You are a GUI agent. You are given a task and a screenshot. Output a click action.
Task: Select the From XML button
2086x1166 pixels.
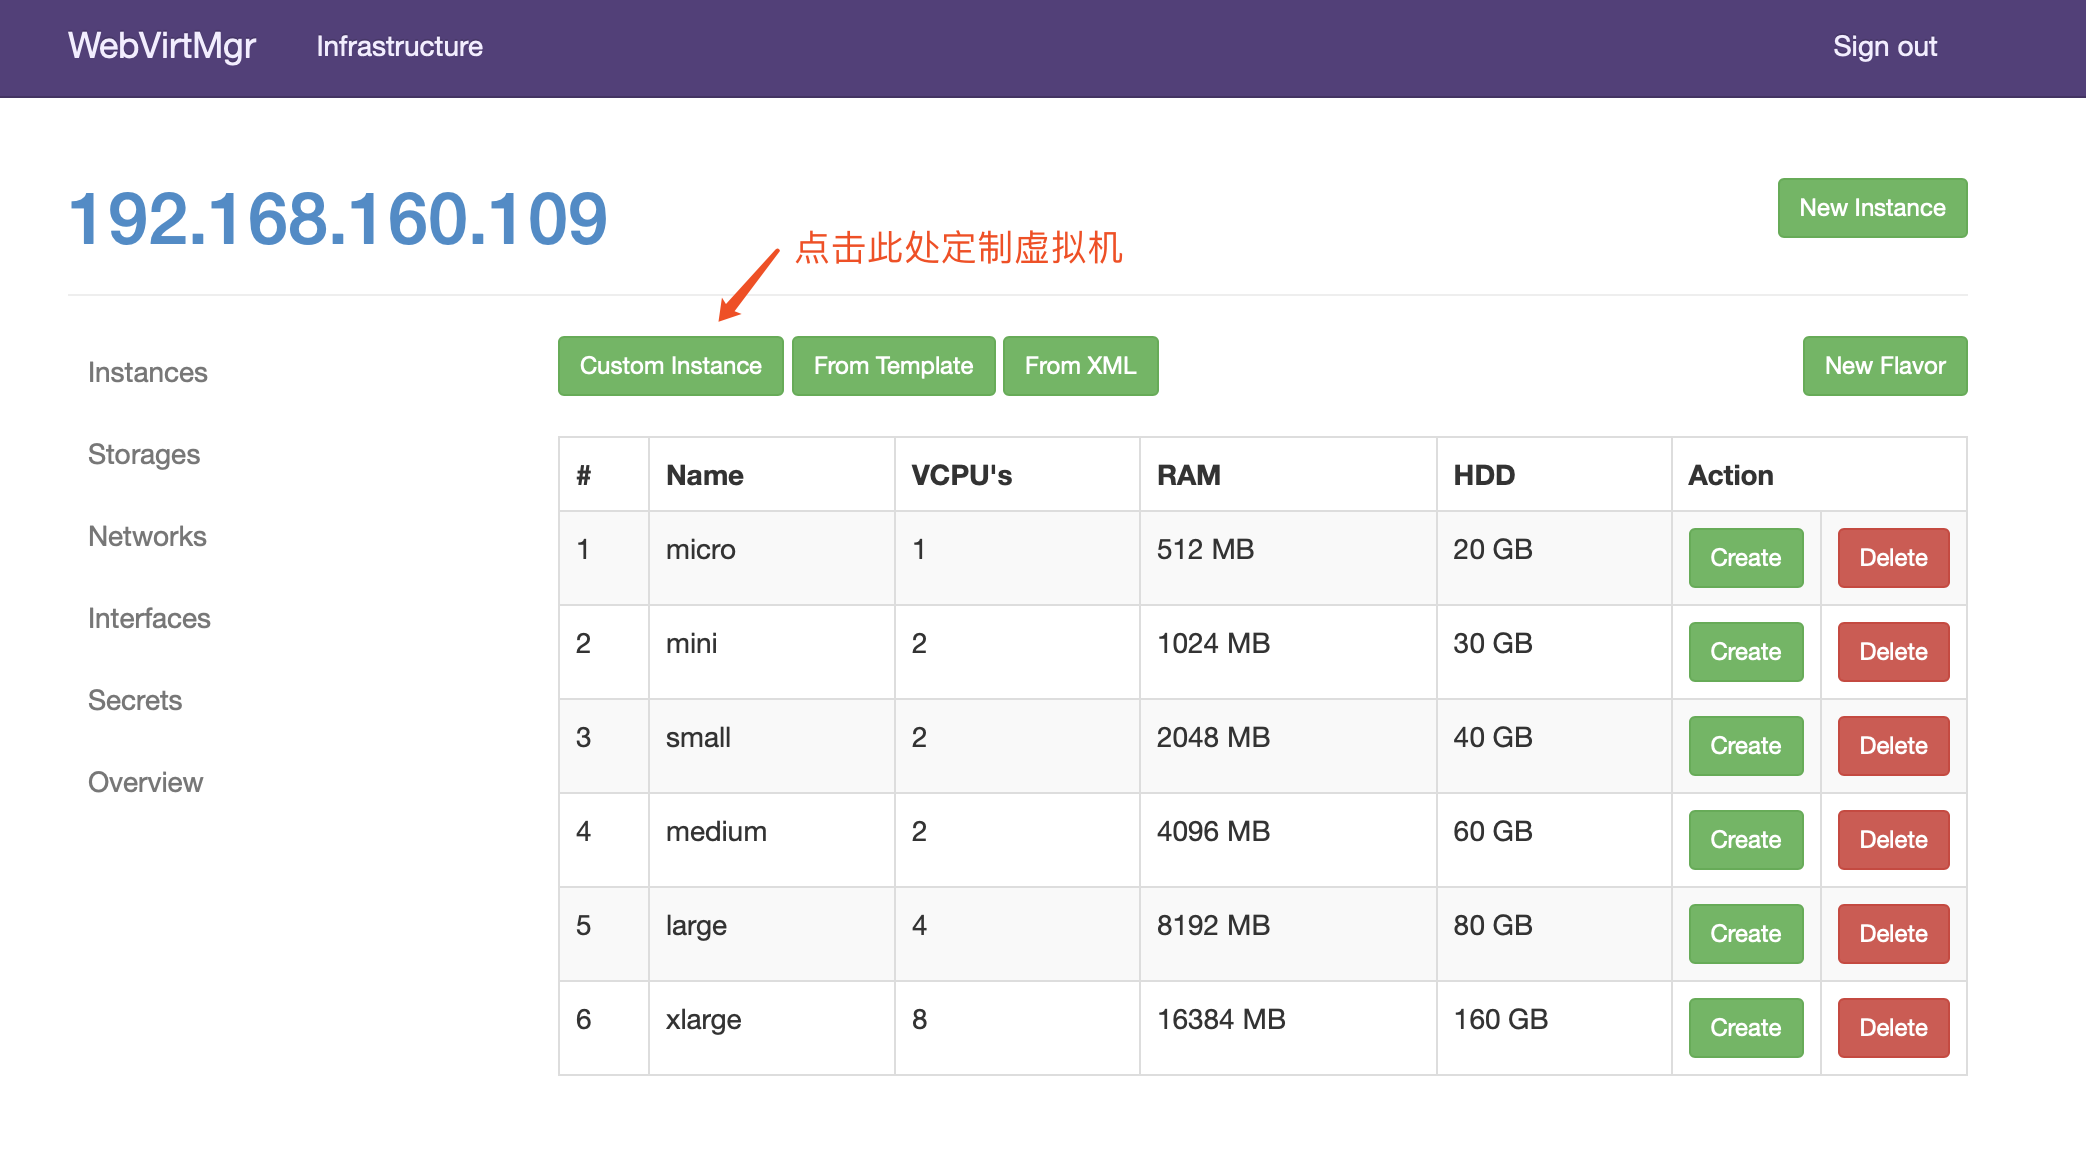1080,366
